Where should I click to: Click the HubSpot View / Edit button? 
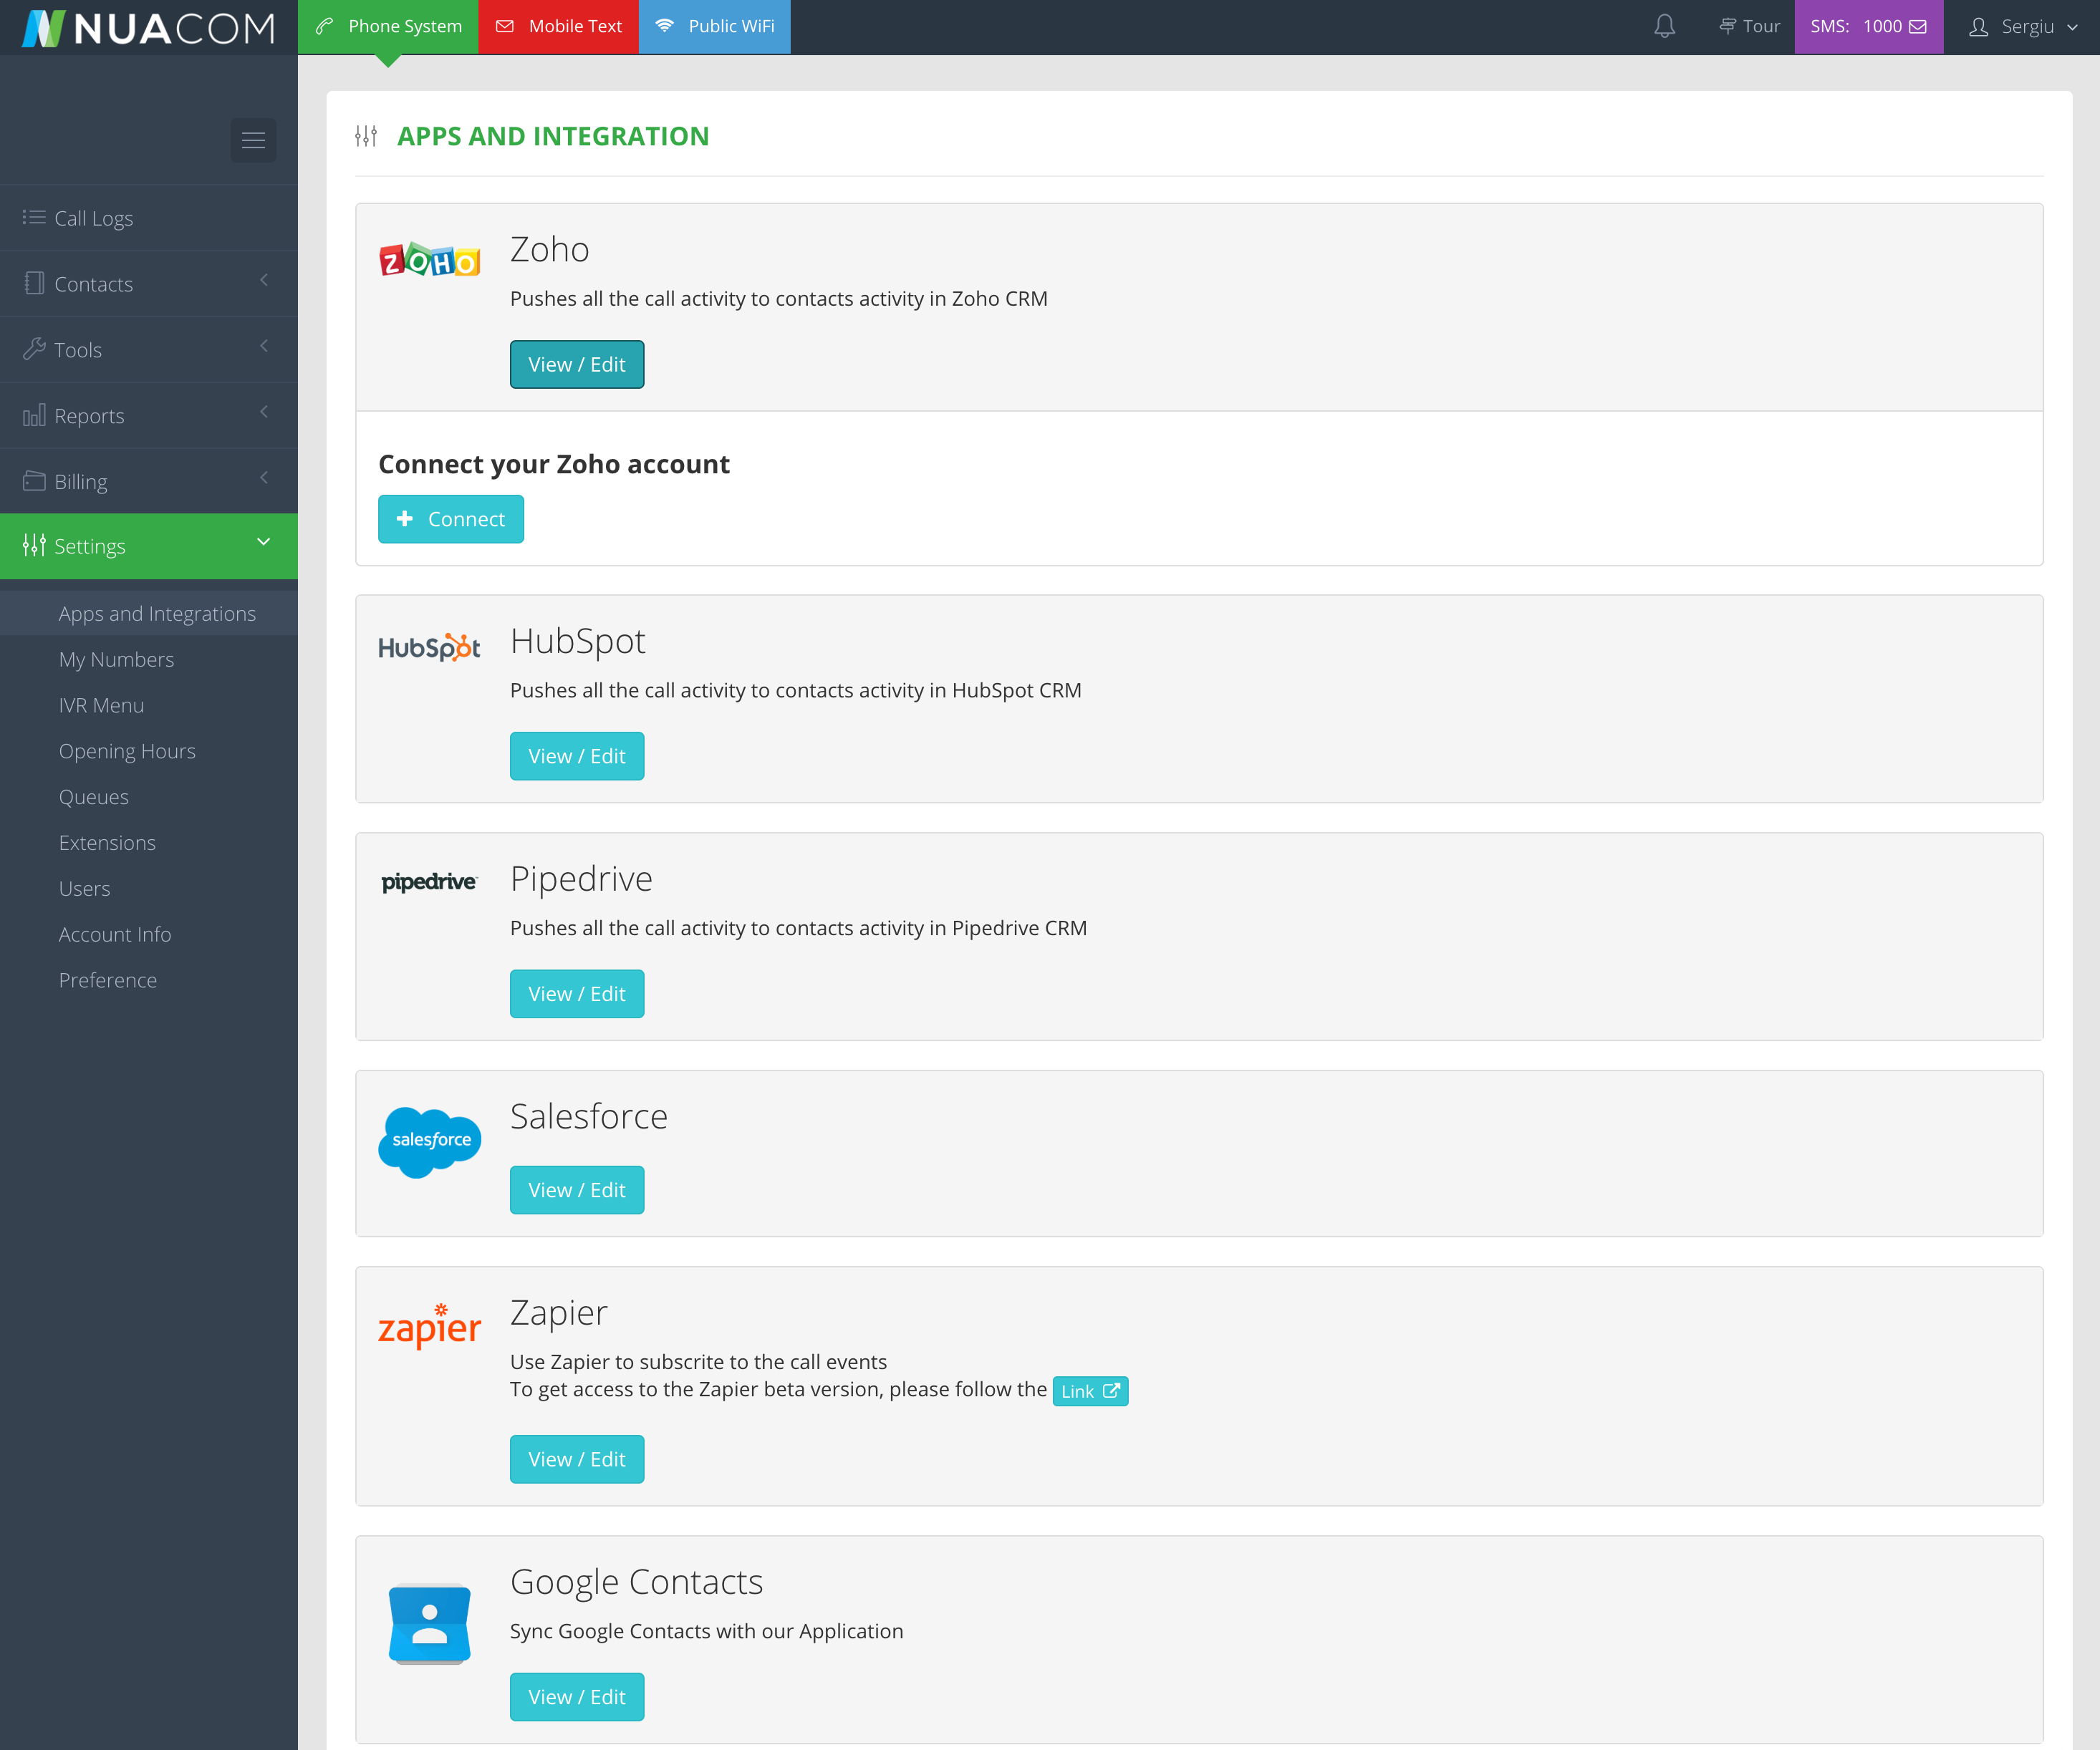577,757
